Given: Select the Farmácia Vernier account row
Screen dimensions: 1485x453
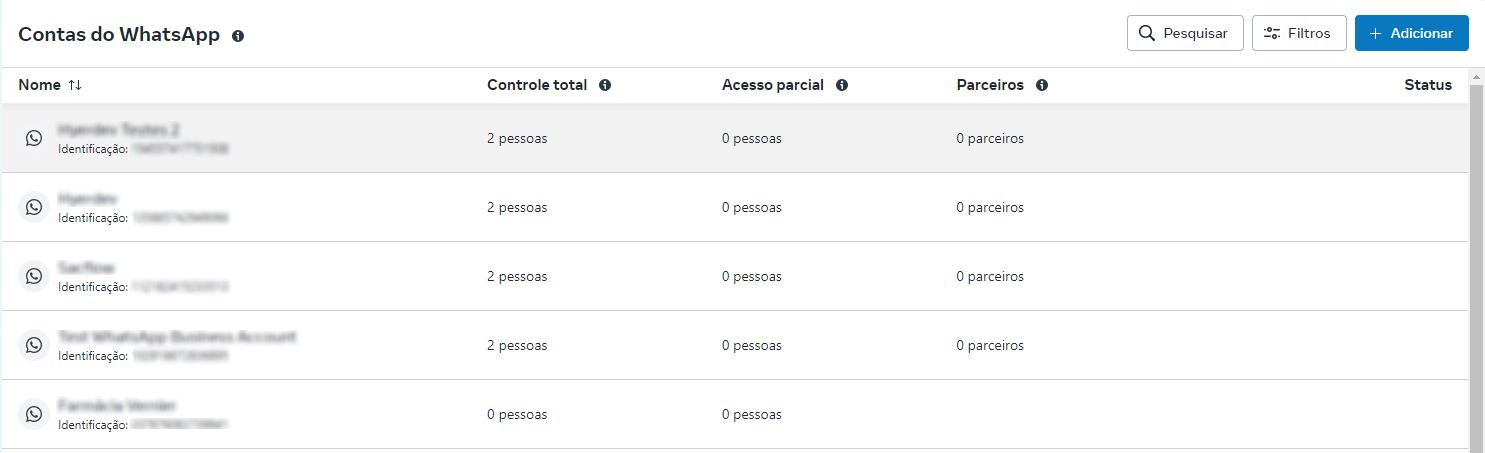Looking at the screenshot, I should coord(117,406).
